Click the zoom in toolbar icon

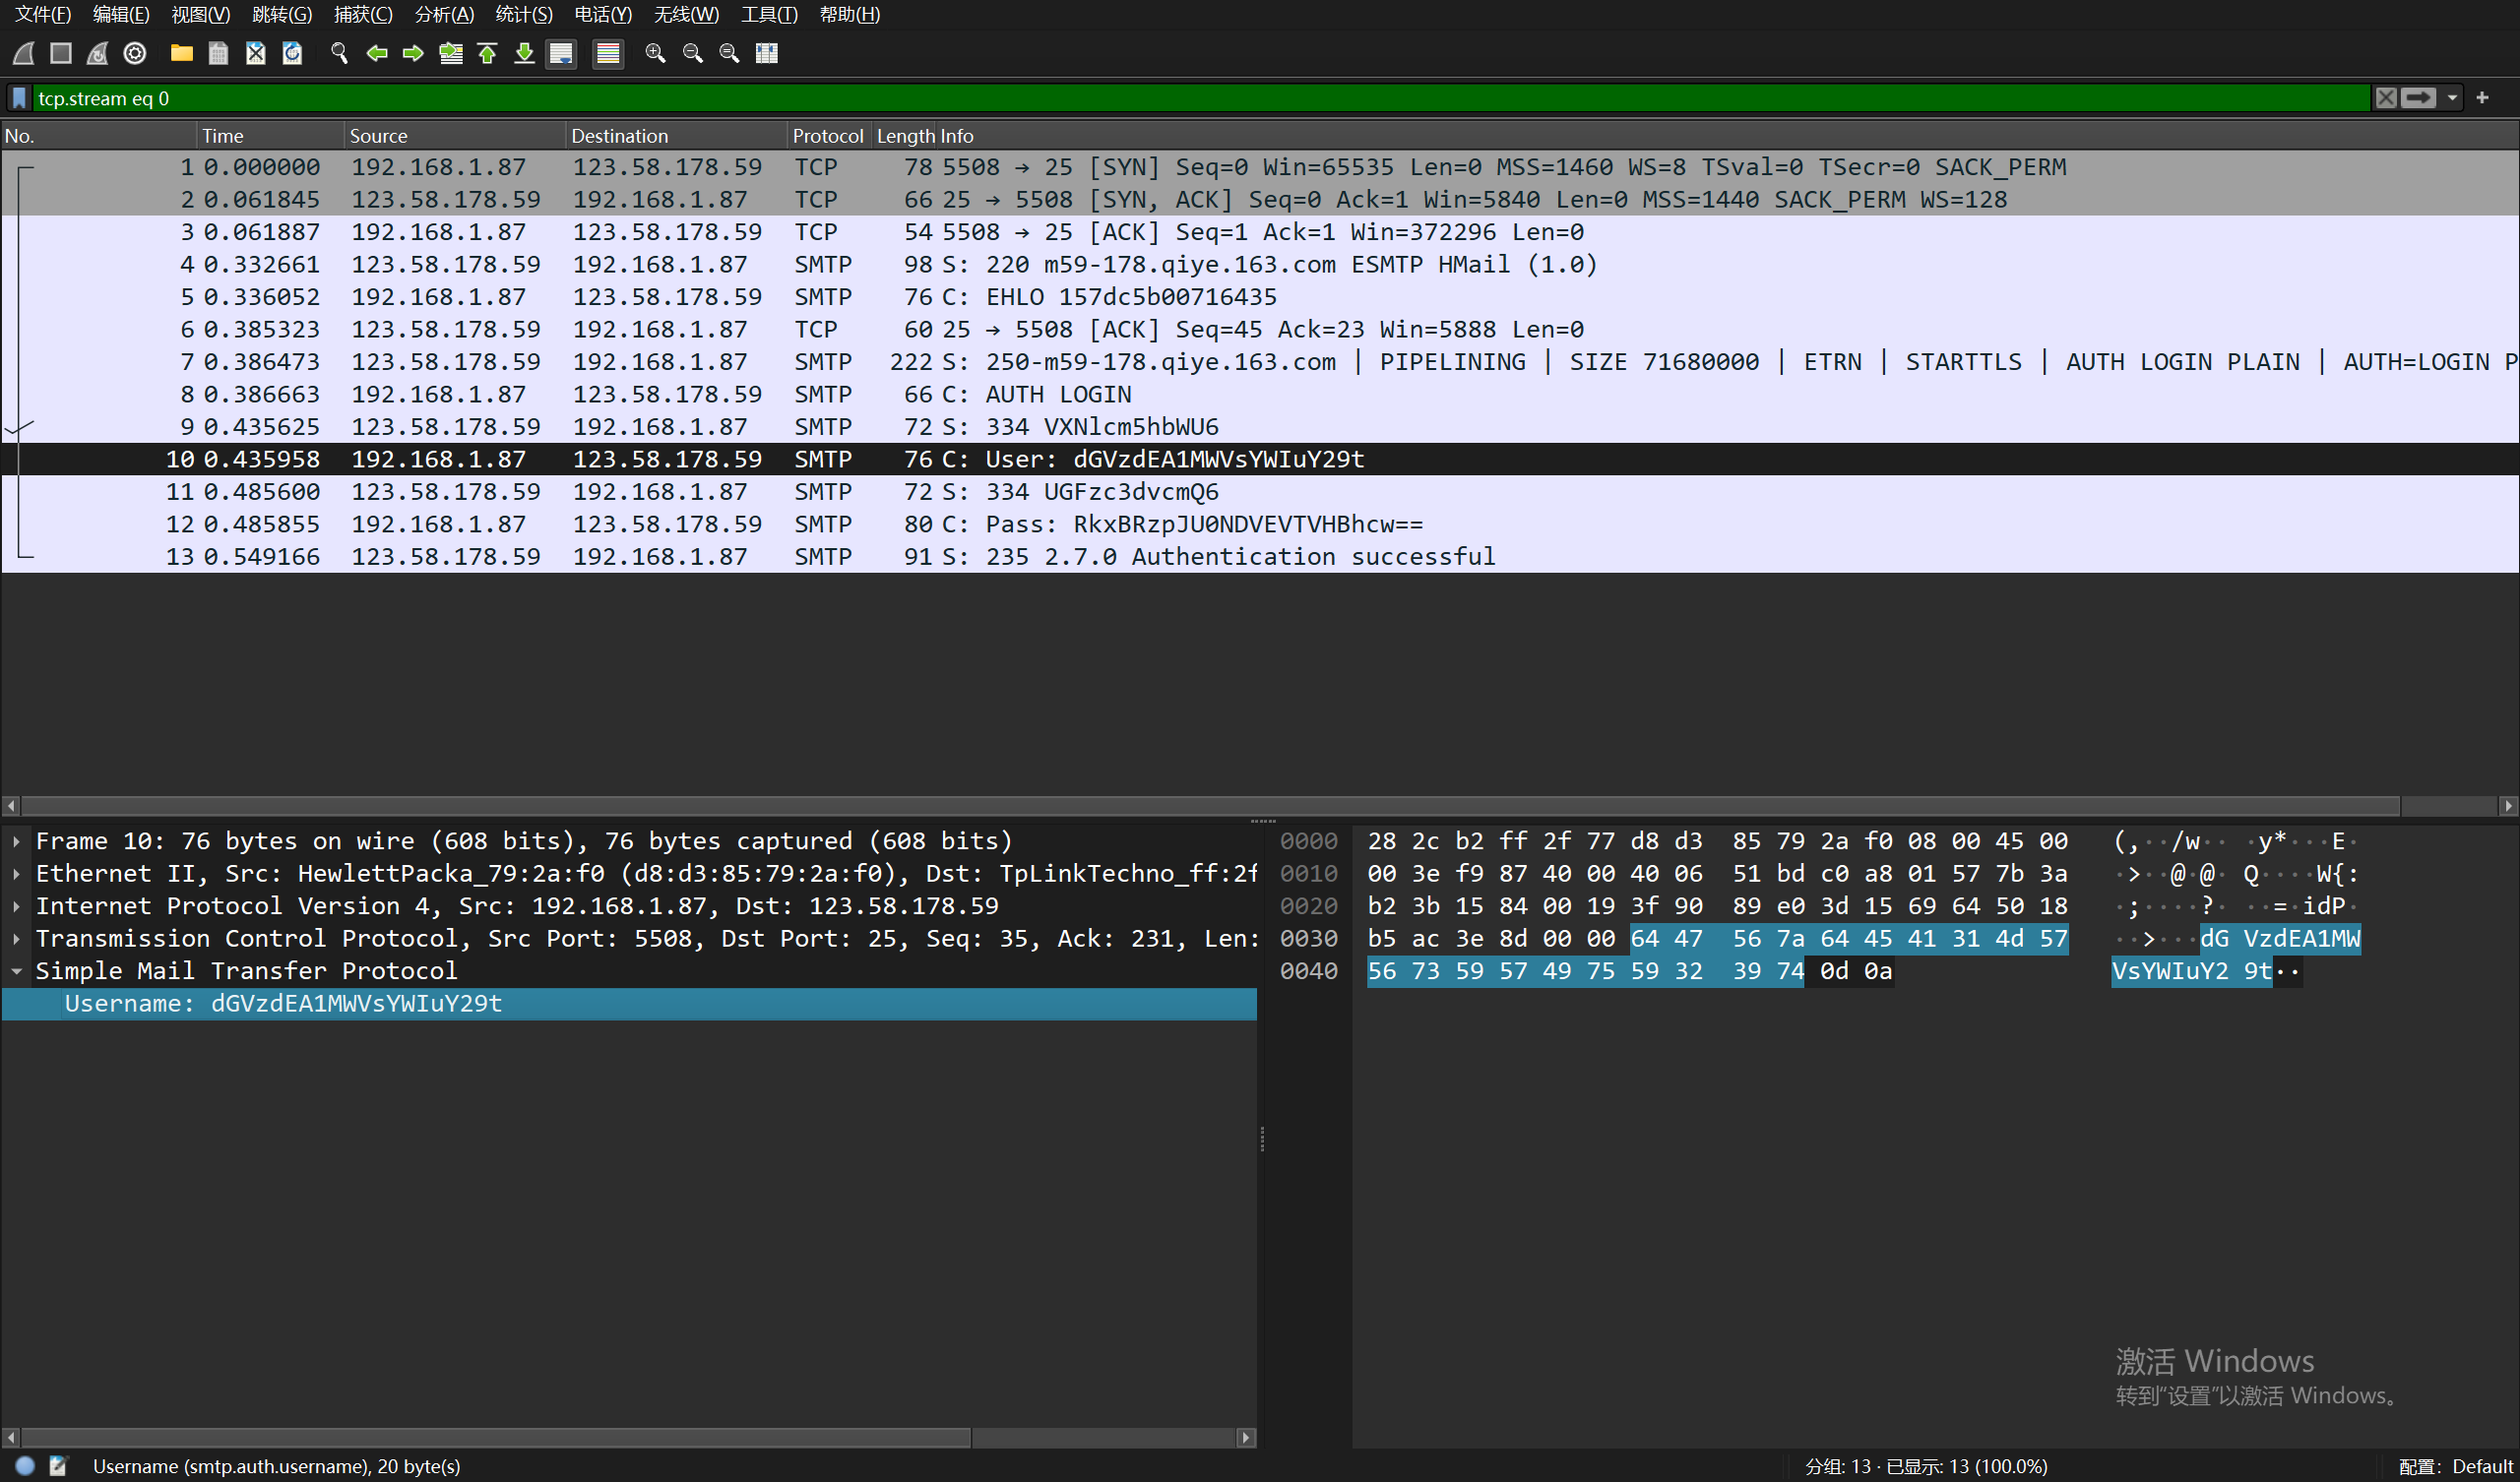[x=655, y=53]
